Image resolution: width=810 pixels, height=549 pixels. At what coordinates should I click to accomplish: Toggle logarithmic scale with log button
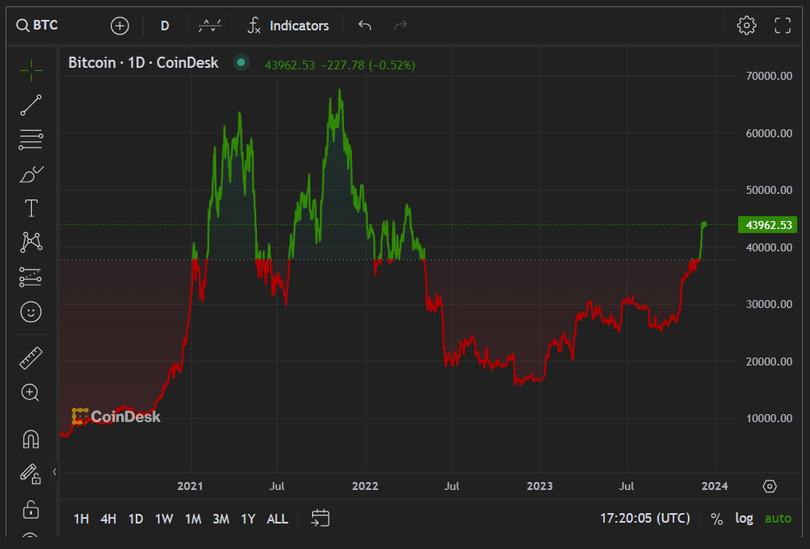tap(744, 518)
